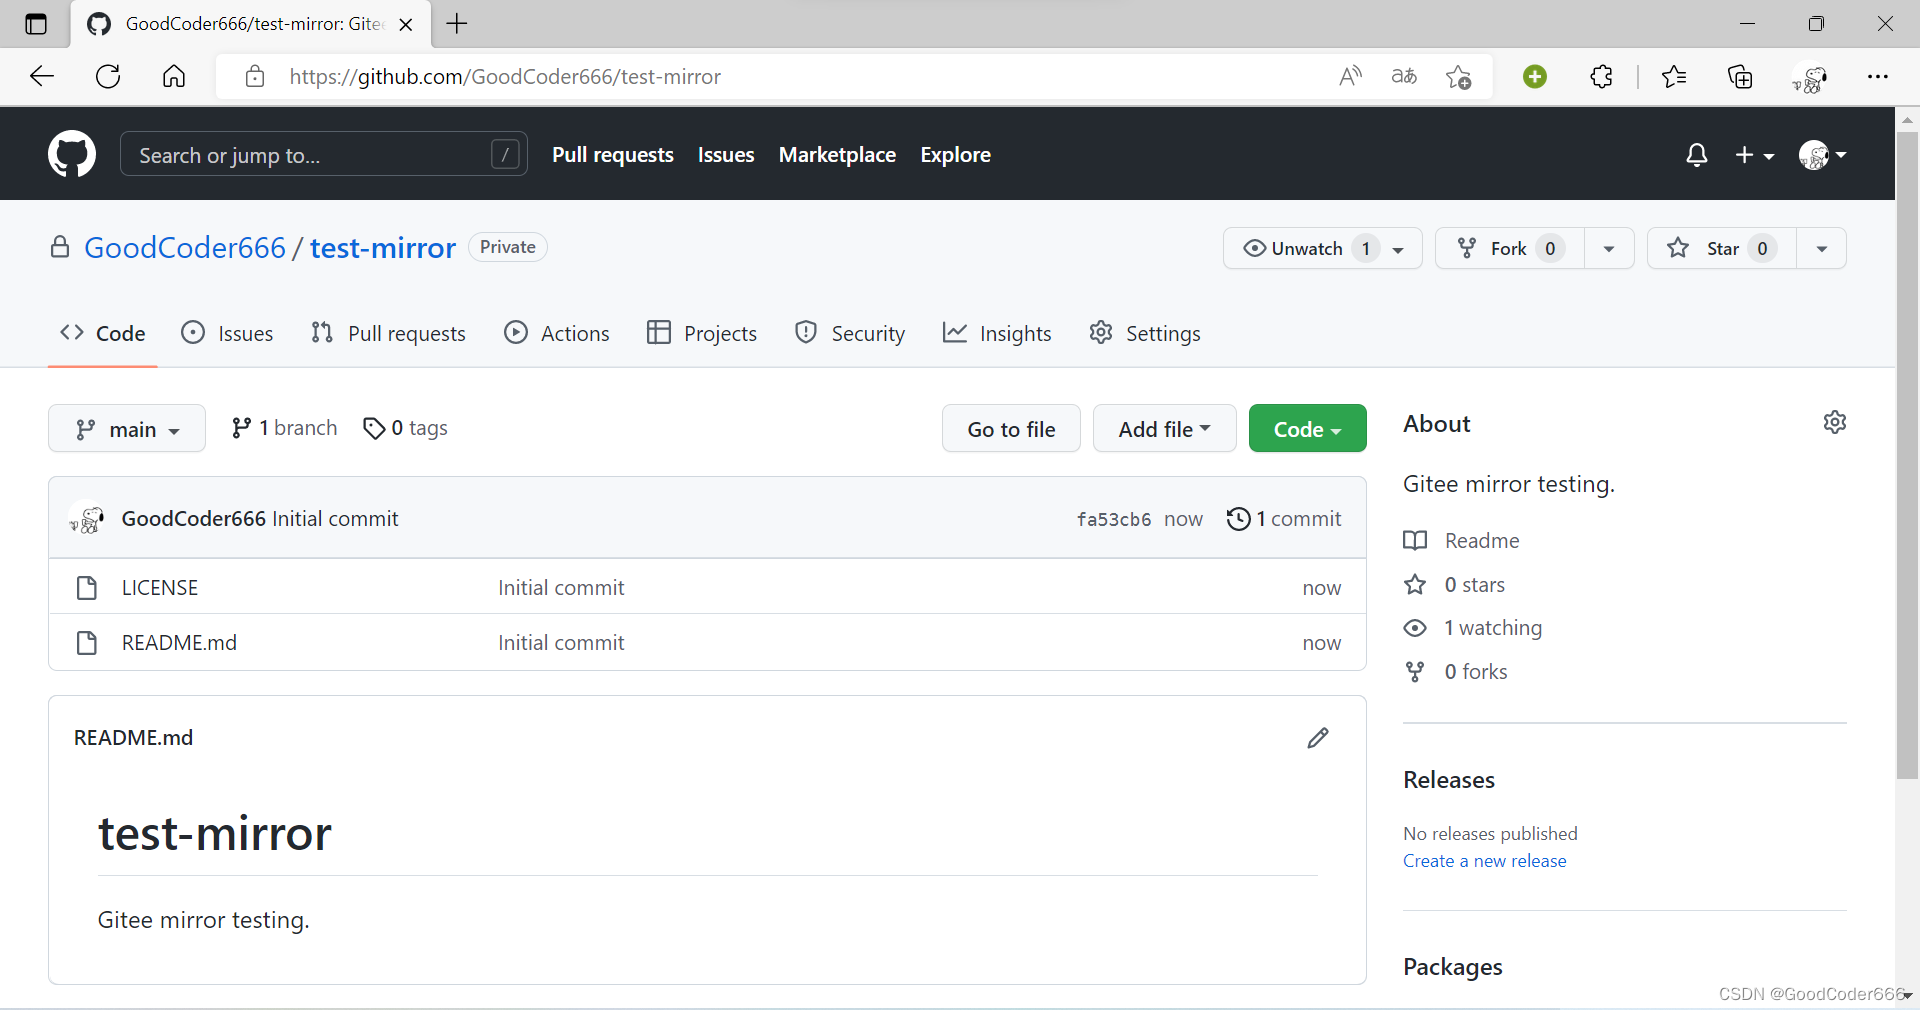This screenshot has width=1920, height=1010.
Task: Open the Projects tab
Action: [702, 333]
